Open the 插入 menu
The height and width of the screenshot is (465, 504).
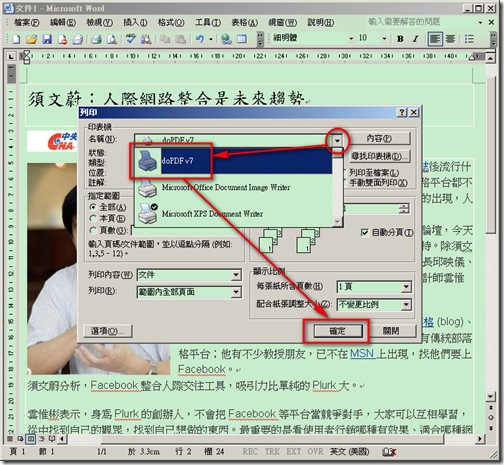pos(135,22)
